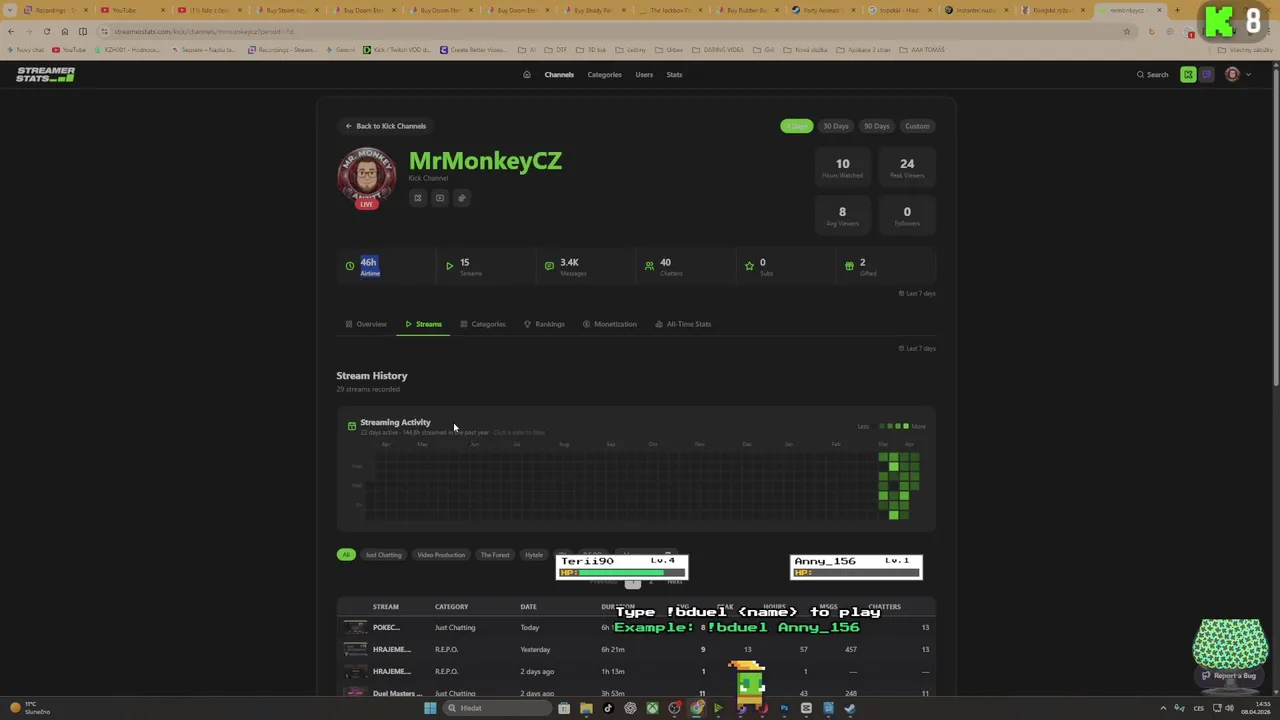Switch to the All-Time Stats tab
The height and width of the screenshot is (720, 1280).
[683, 324]
